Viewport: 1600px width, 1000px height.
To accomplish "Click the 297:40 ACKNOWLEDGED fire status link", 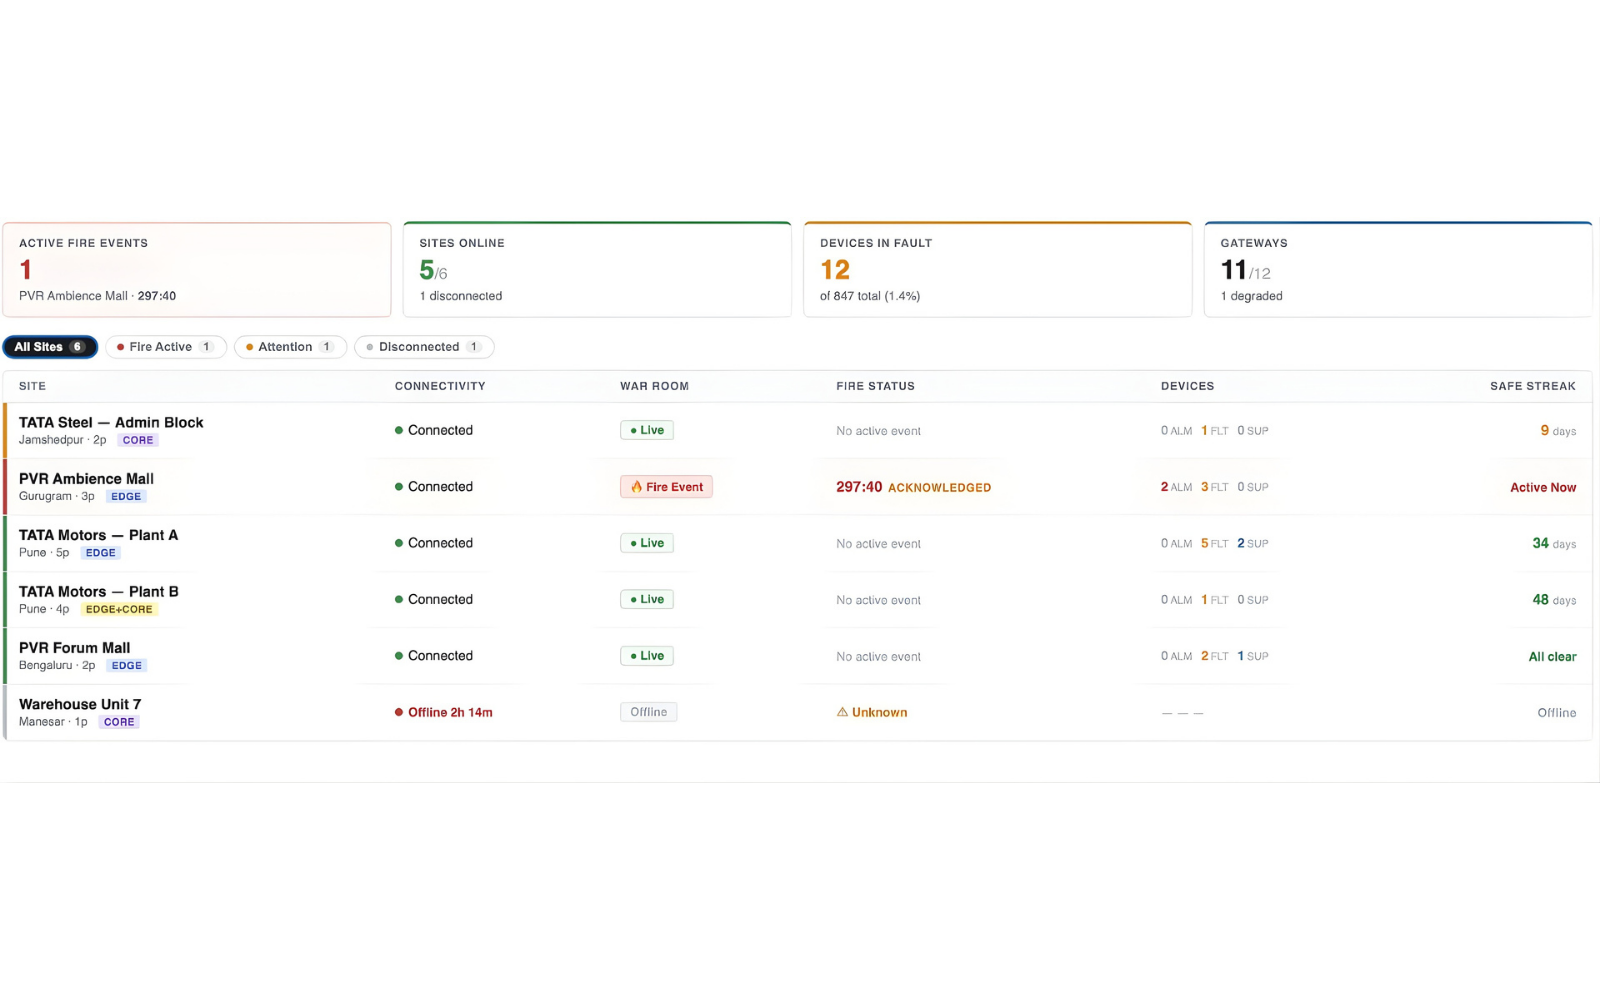I will point(913,487).
